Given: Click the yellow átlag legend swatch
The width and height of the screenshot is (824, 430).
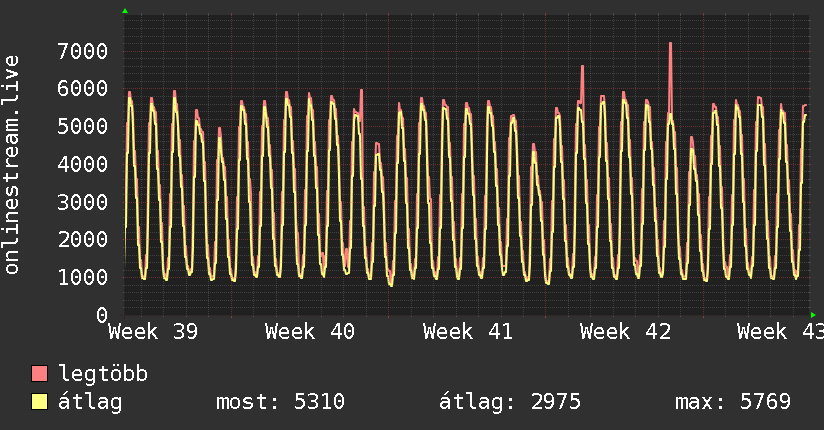Looking at the screenshot, I should pyautogui.click(x=39, y=402).
